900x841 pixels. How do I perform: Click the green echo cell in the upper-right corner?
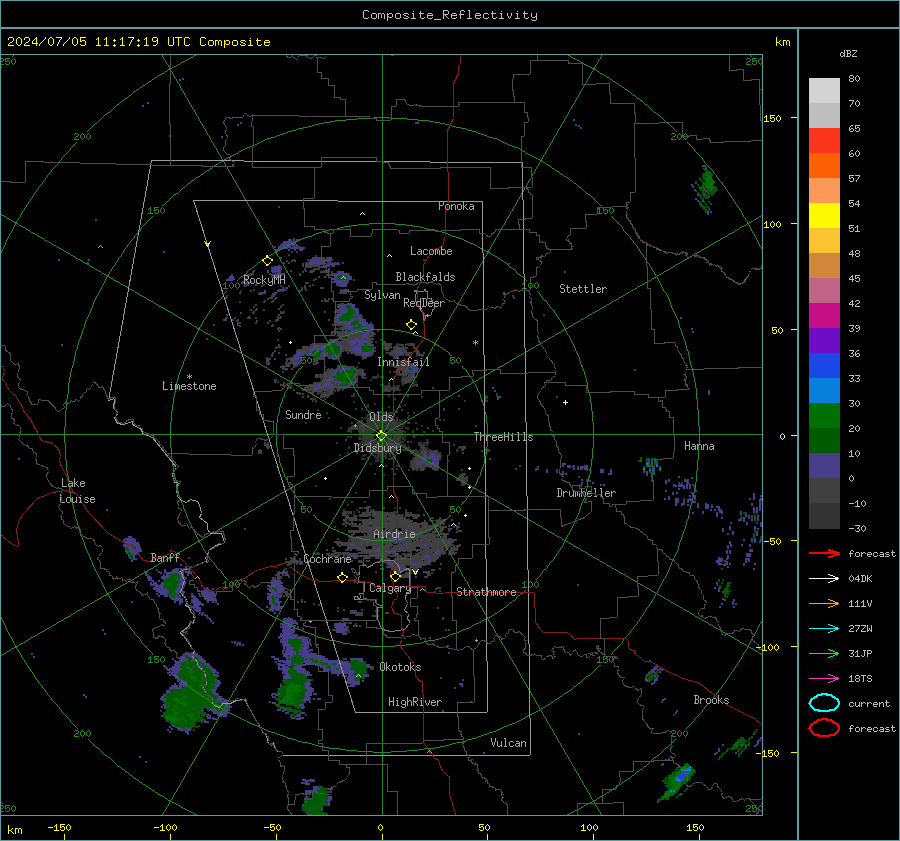[705, 187]
